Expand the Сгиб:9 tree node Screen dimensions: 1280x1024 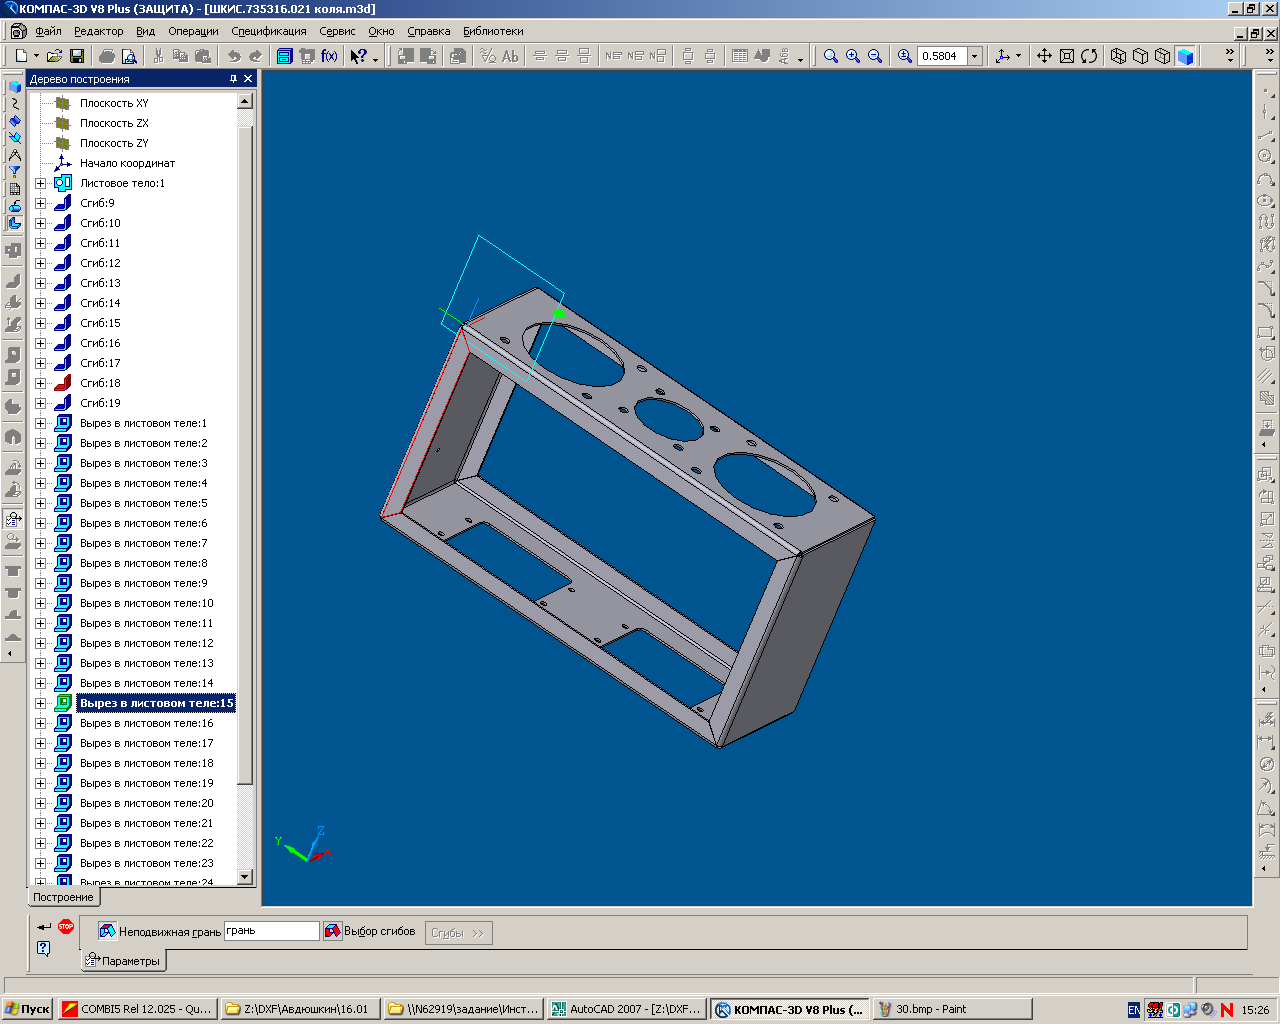click(40, 203)
